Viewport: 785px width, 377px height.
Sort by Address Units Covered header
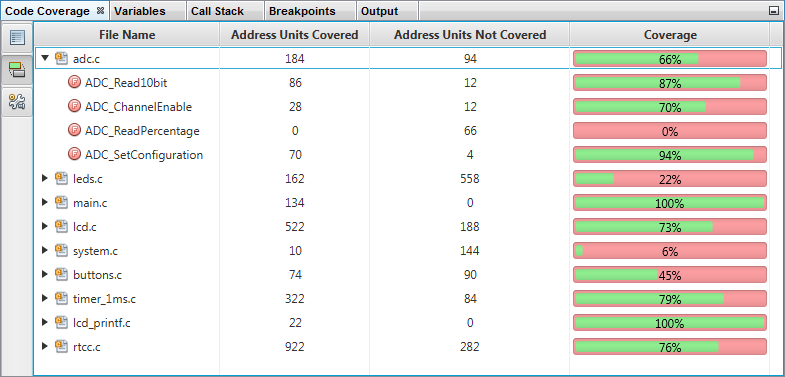click(294, 35)
